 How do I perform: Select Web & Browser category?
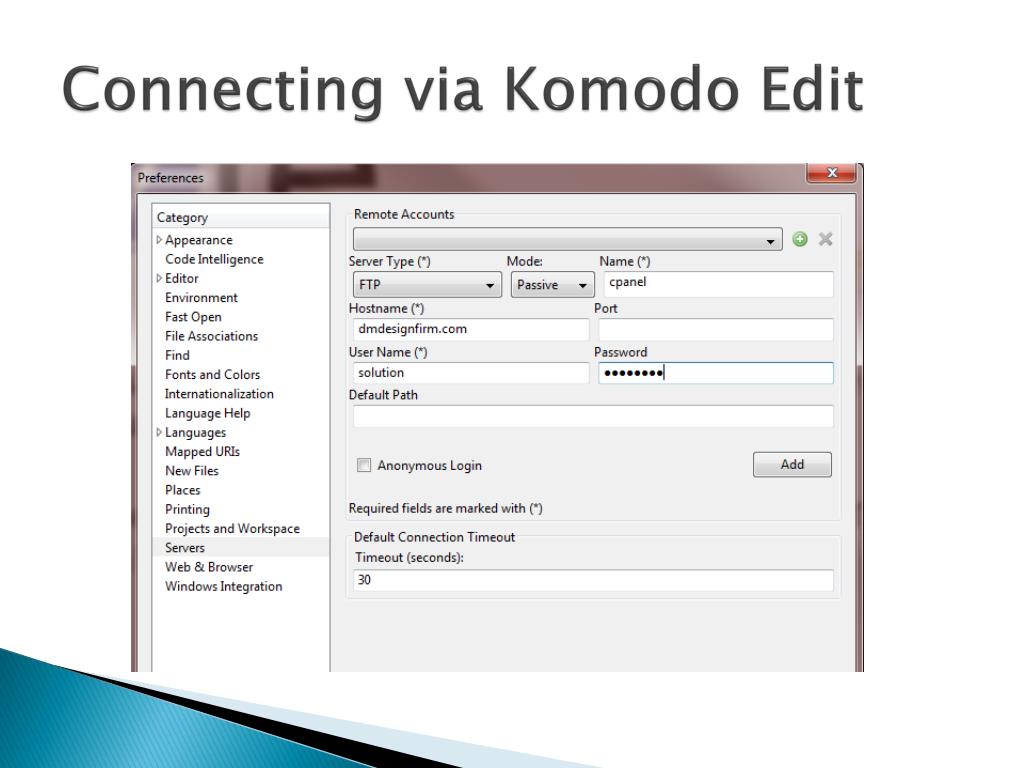pos(209,568)
